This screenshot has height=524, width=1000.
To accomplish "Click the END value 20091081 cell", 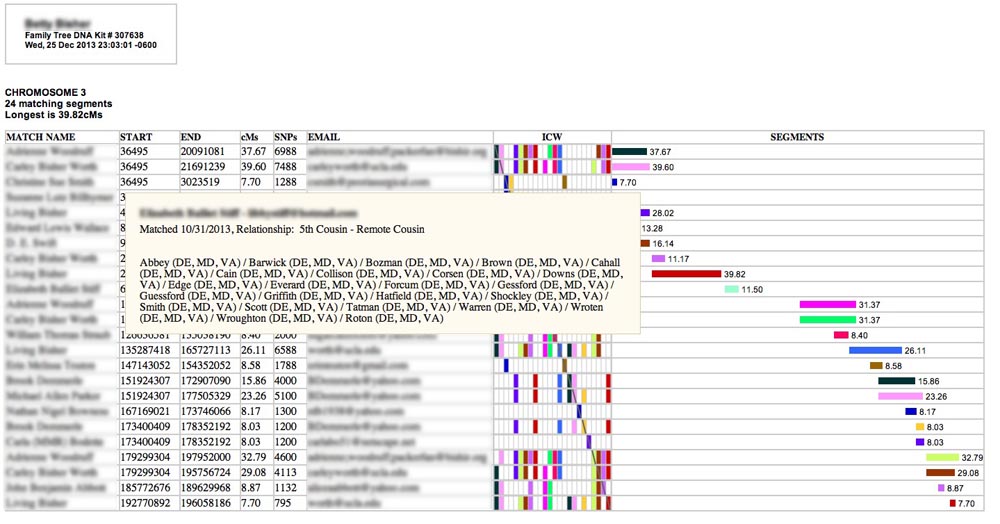I will (204, 152).
